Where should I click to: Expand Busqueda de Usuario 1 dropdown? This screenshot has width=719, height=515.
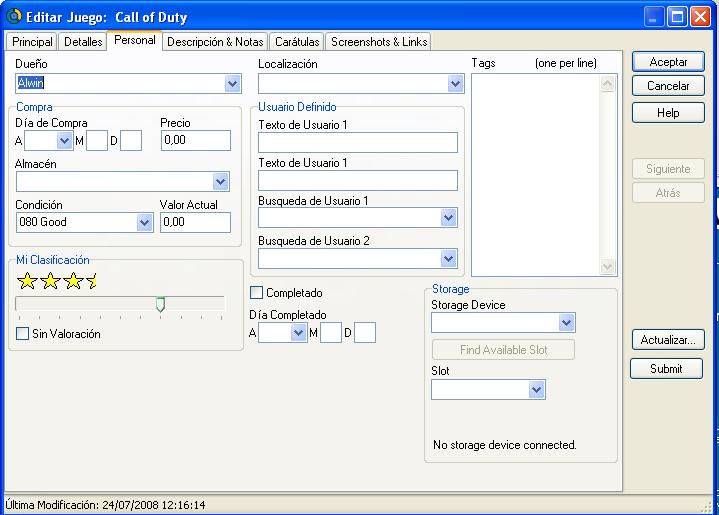448,217
